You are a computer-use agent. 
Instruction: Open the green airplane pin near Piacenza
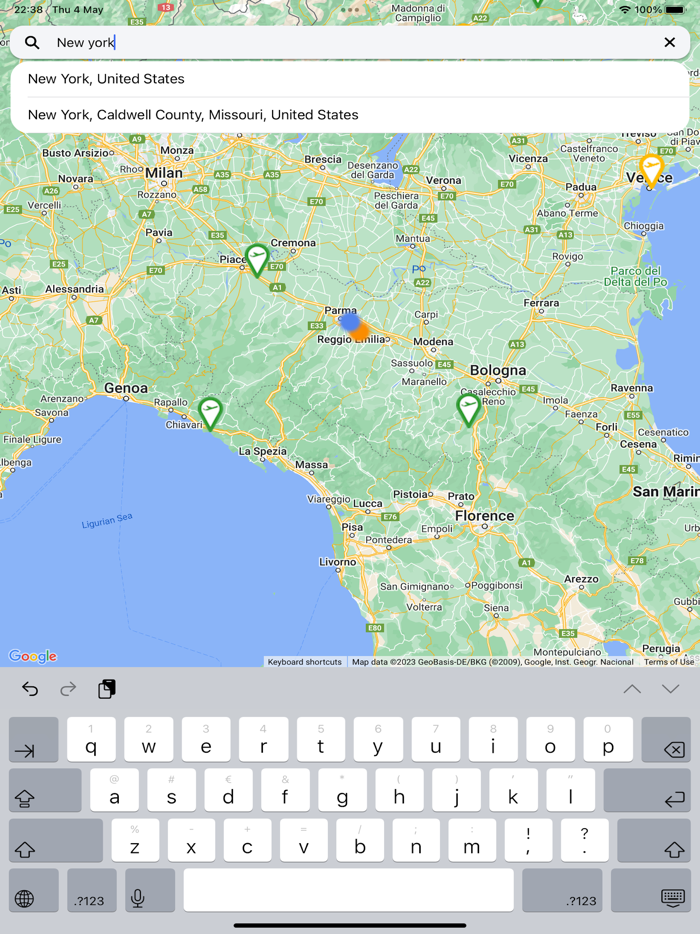[x=257, y=260]
